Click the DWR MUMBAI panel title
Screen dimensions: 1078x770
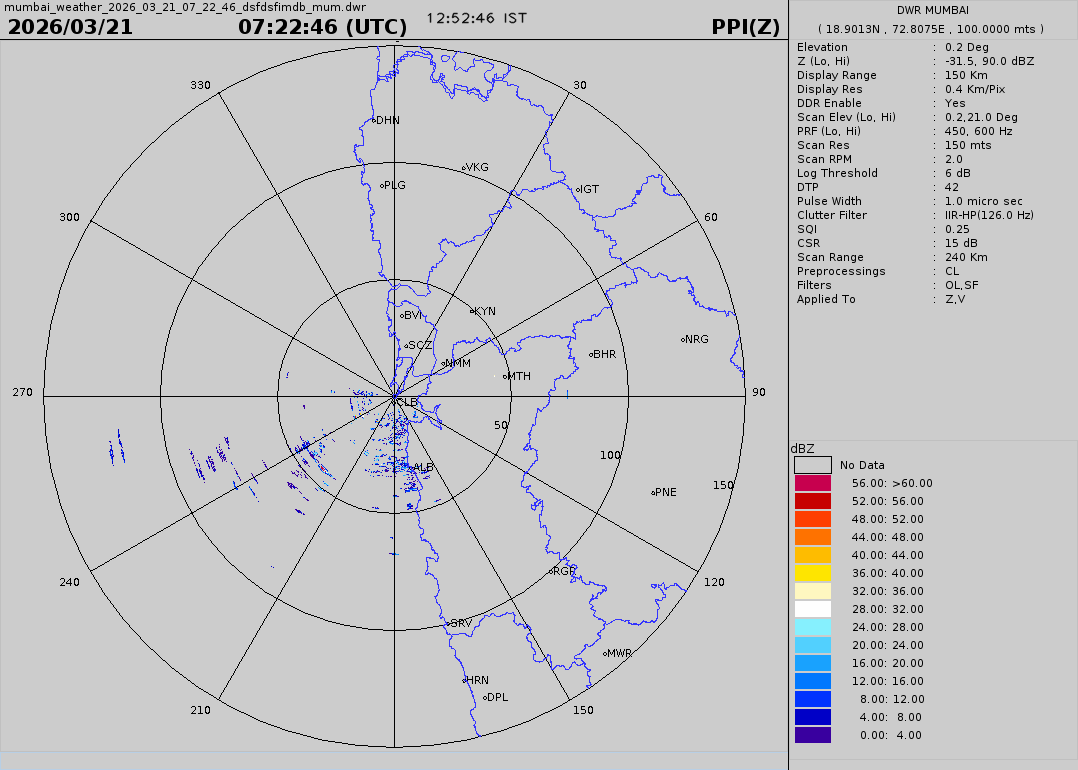(932, 10)
